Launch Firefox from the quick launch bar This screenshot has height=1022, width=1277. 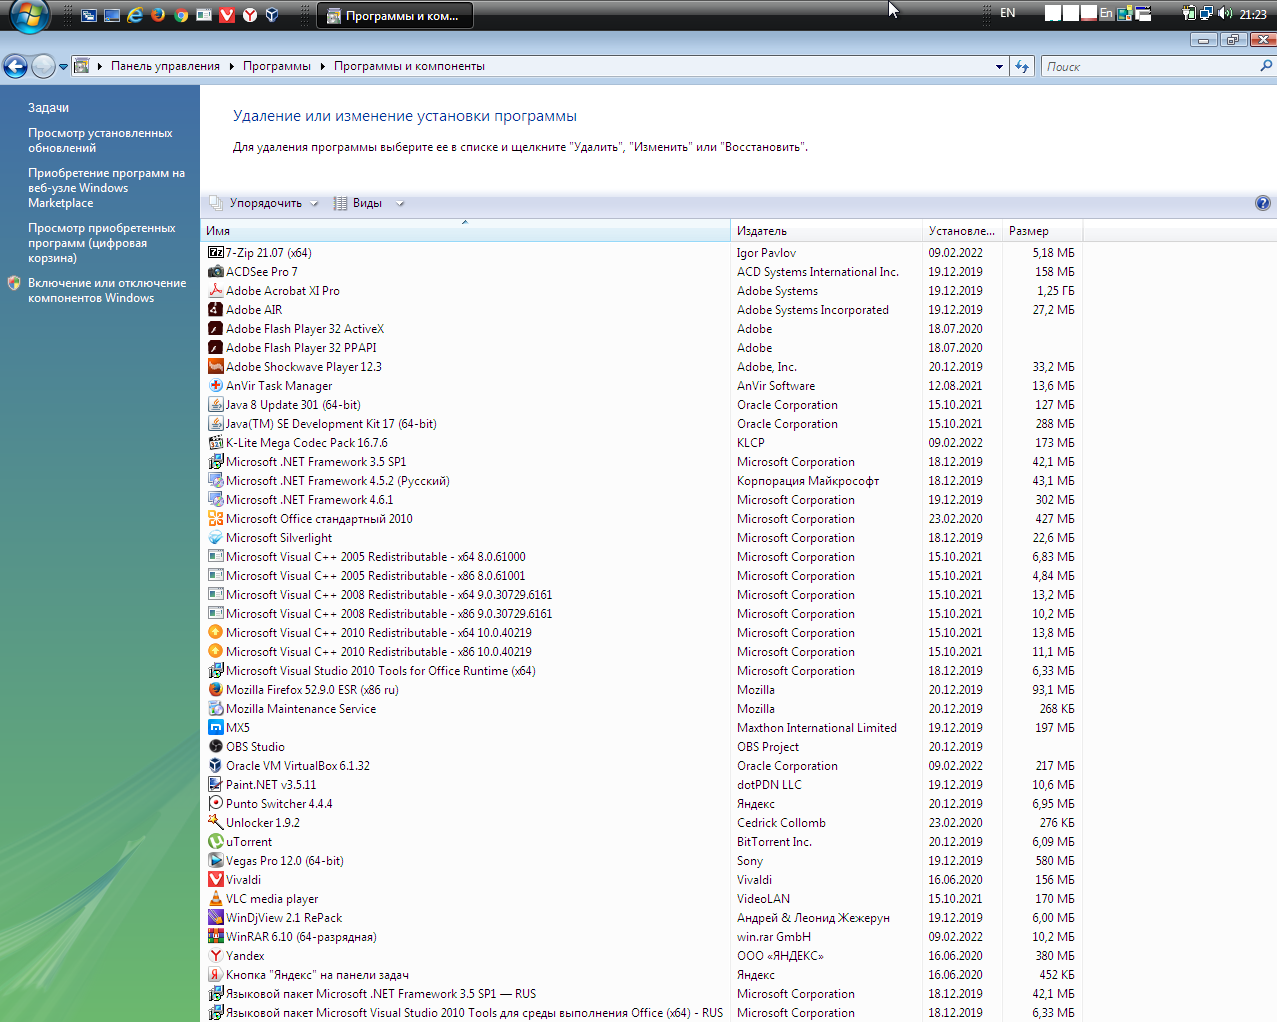tap(158, 15)
